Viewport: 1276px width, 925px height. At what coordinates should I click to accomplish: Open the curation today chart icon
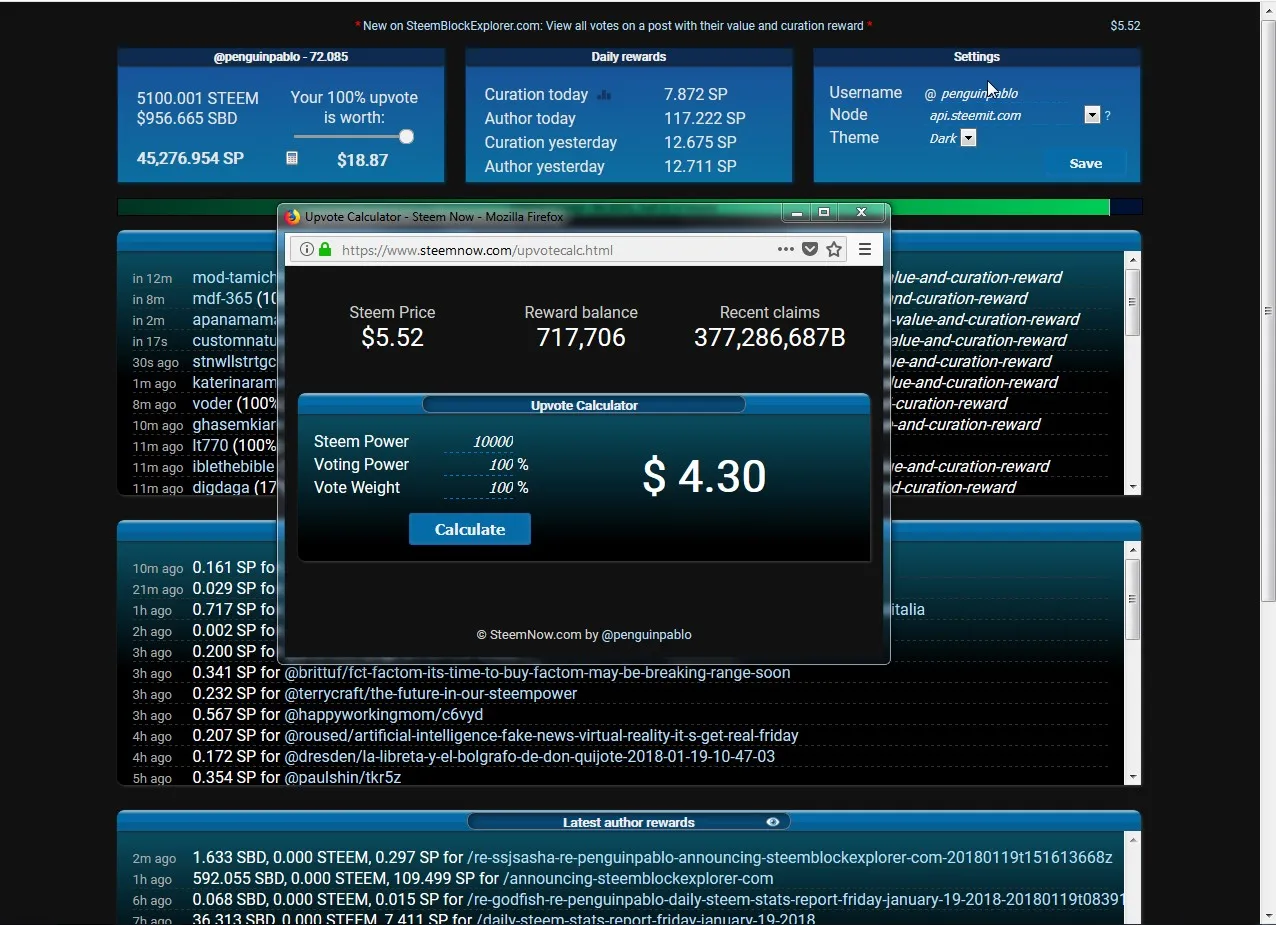coord(604,95)
